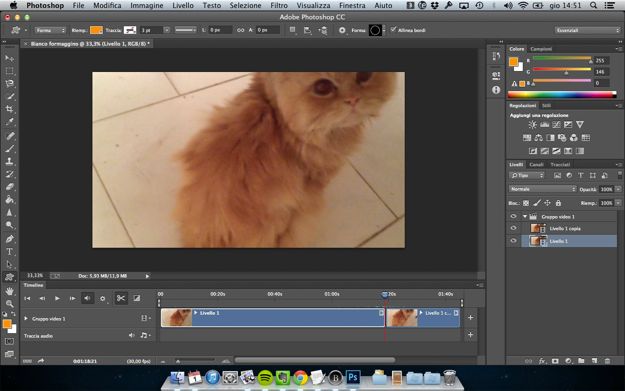
Task: Open the Filtro menu
Action: [279, 5]
